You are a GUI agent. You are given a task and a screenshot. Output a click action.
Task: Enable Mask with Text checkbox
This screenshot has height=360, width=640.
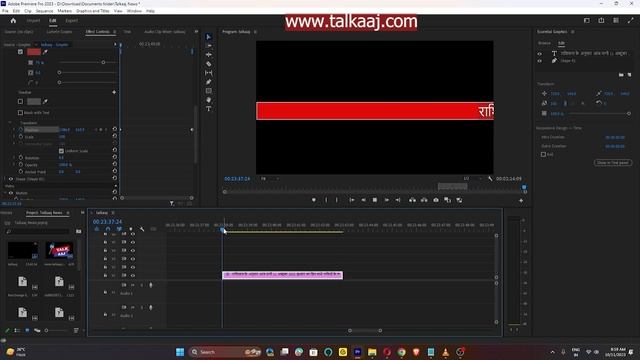point(20,112)
